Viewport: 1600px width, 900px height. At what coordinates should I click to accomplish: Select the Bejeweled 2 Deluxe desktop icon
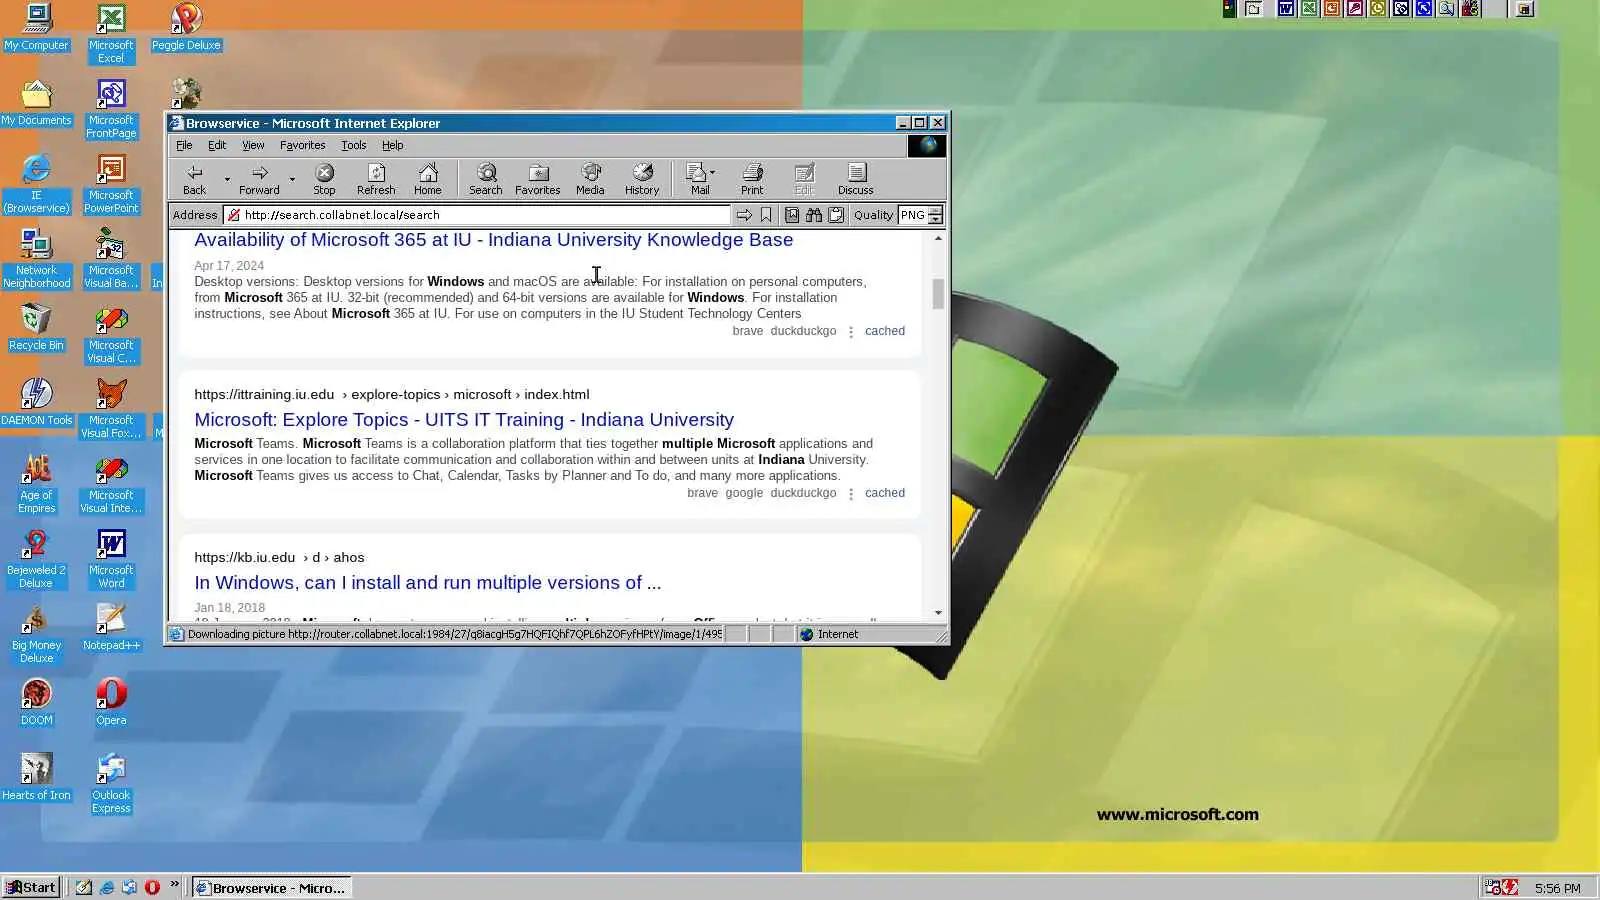37,558
